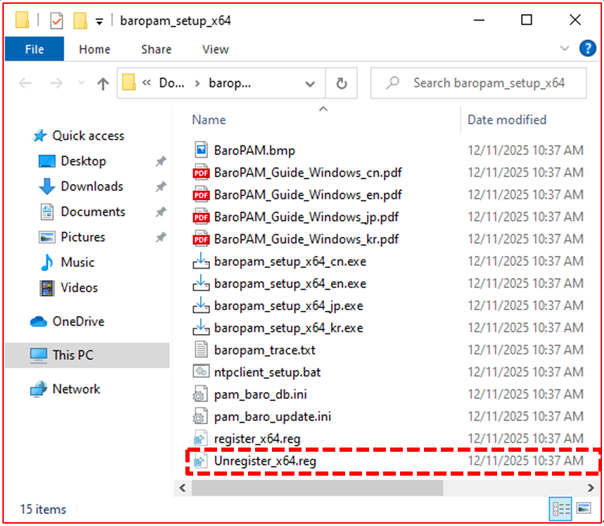Click the folder icon in title bar
Image resolution: width=604 pixels, height=526 pixels.
[x=22, y=20]
